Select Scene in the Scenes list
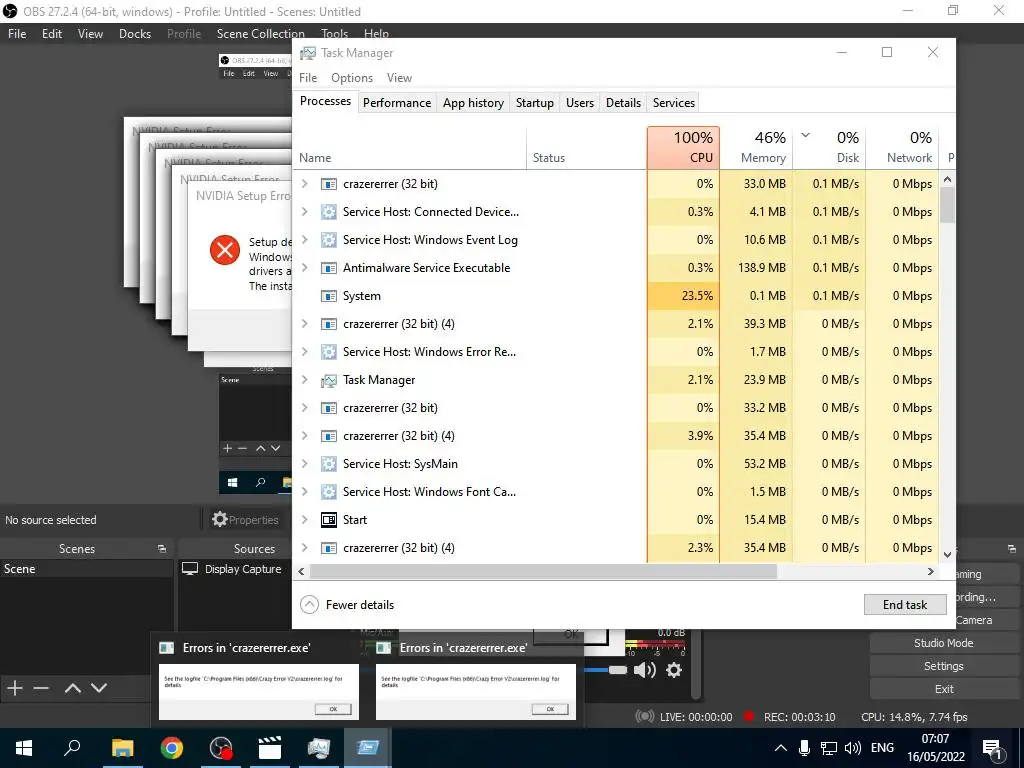Screen dimensions: 1024x768 point(87,569)
